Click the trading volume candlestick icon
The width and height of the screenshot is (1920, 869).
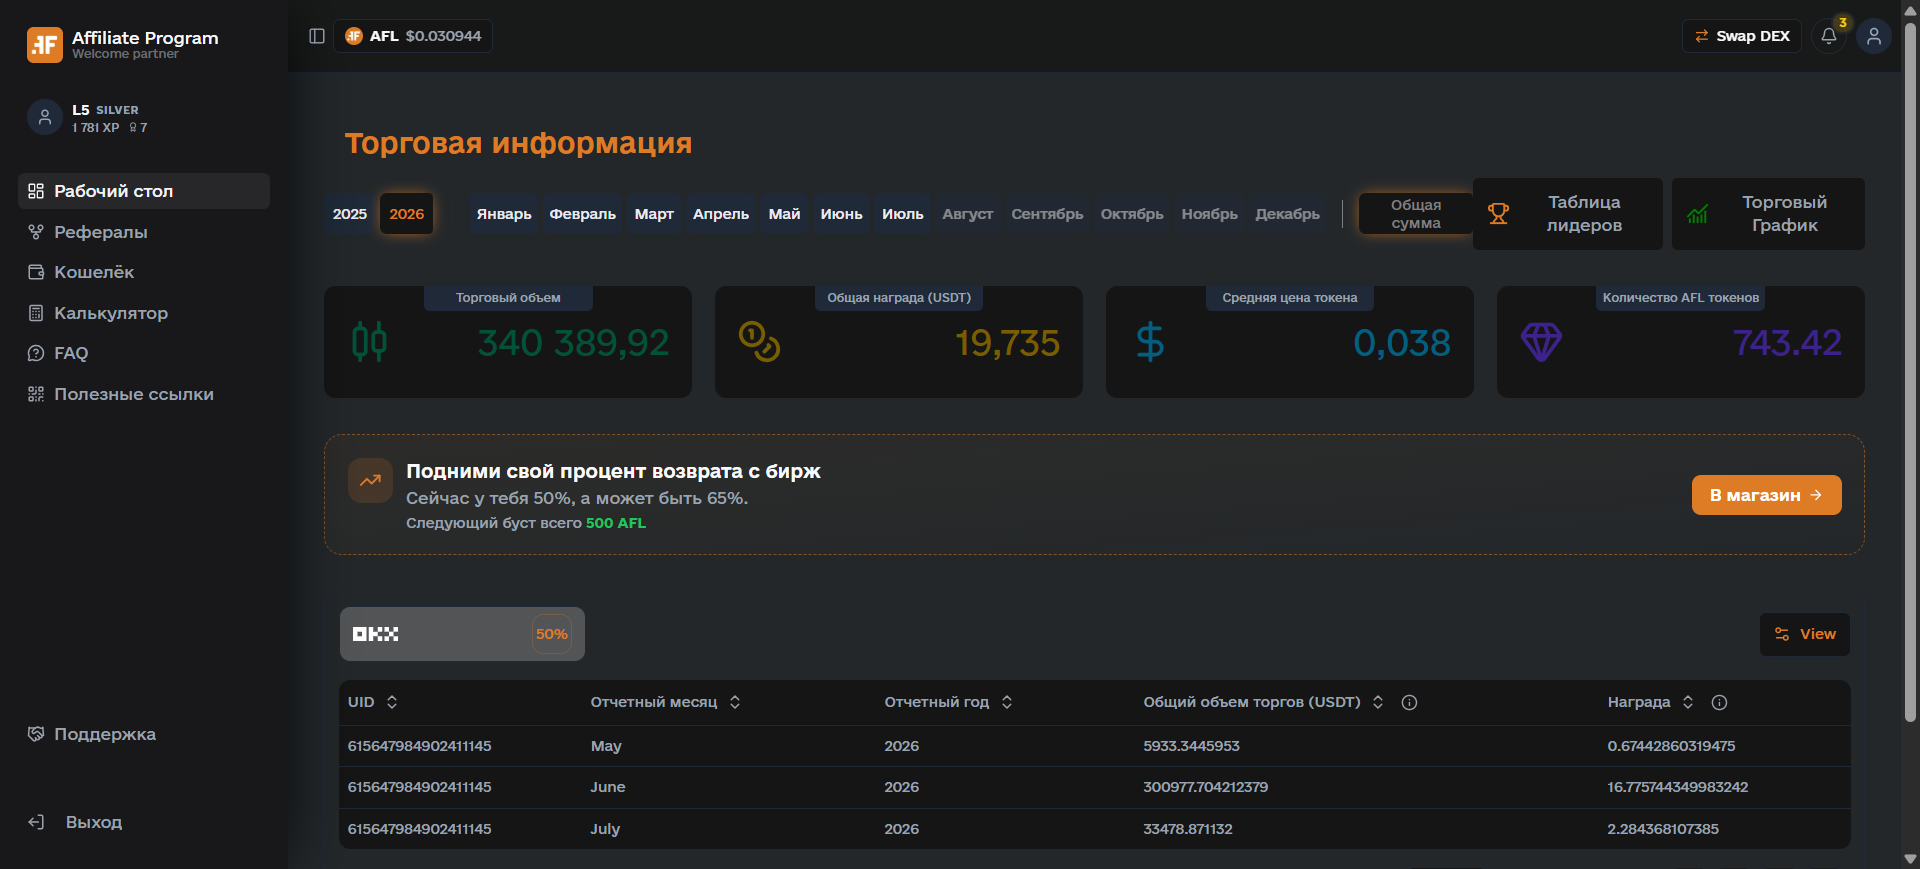tap(369, 342)
